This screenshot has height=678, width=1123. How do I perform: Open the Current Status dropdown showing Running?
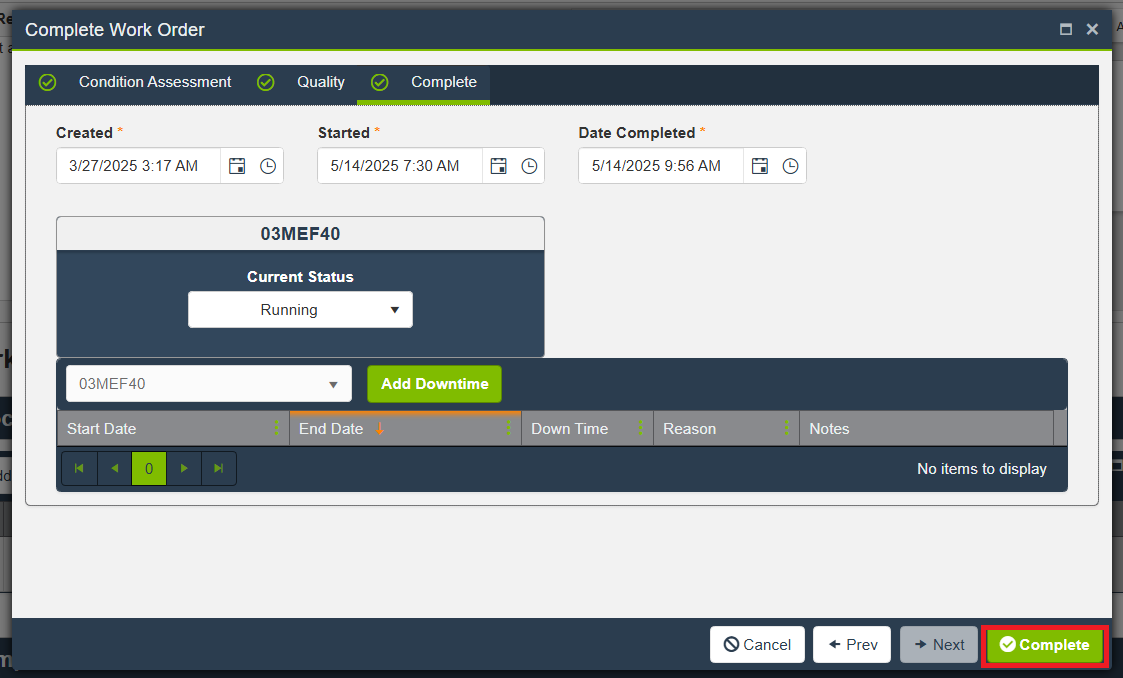(300, 309)
